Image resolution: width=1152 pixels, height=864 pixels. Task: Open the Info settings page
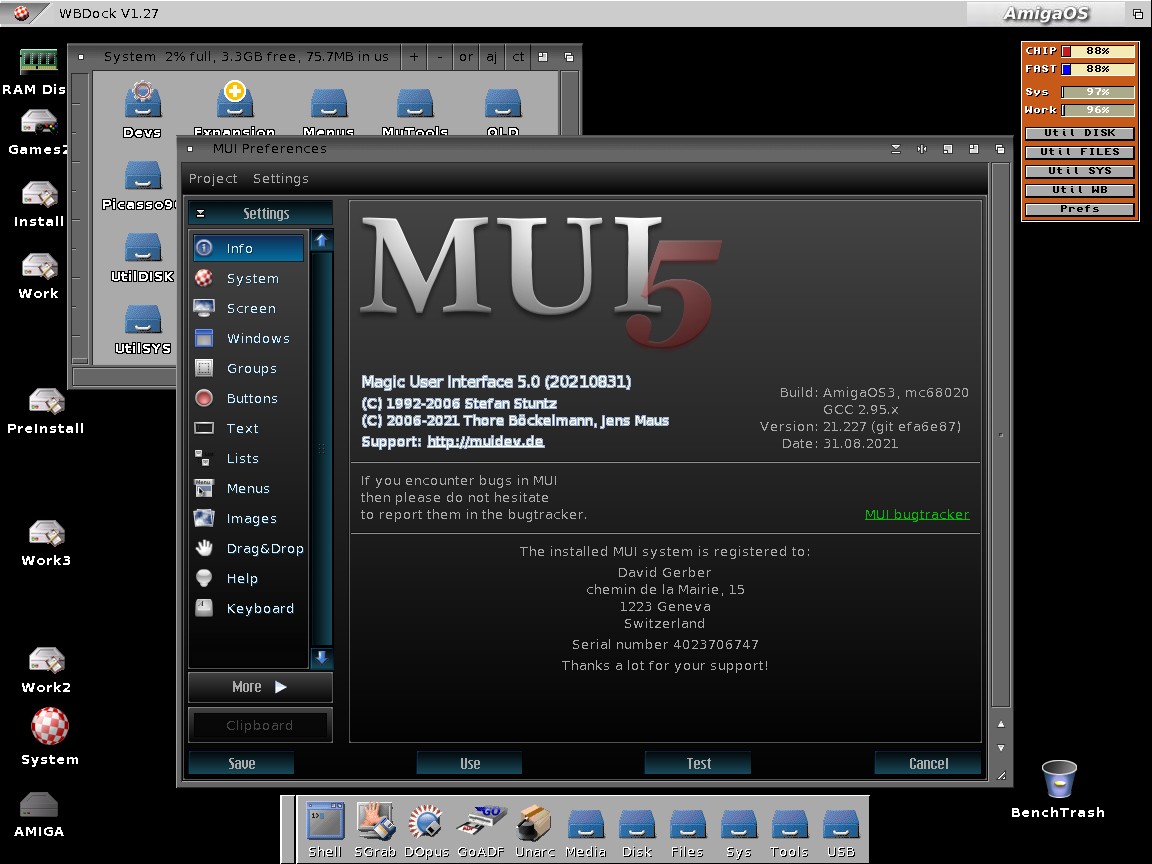[248, 248]
